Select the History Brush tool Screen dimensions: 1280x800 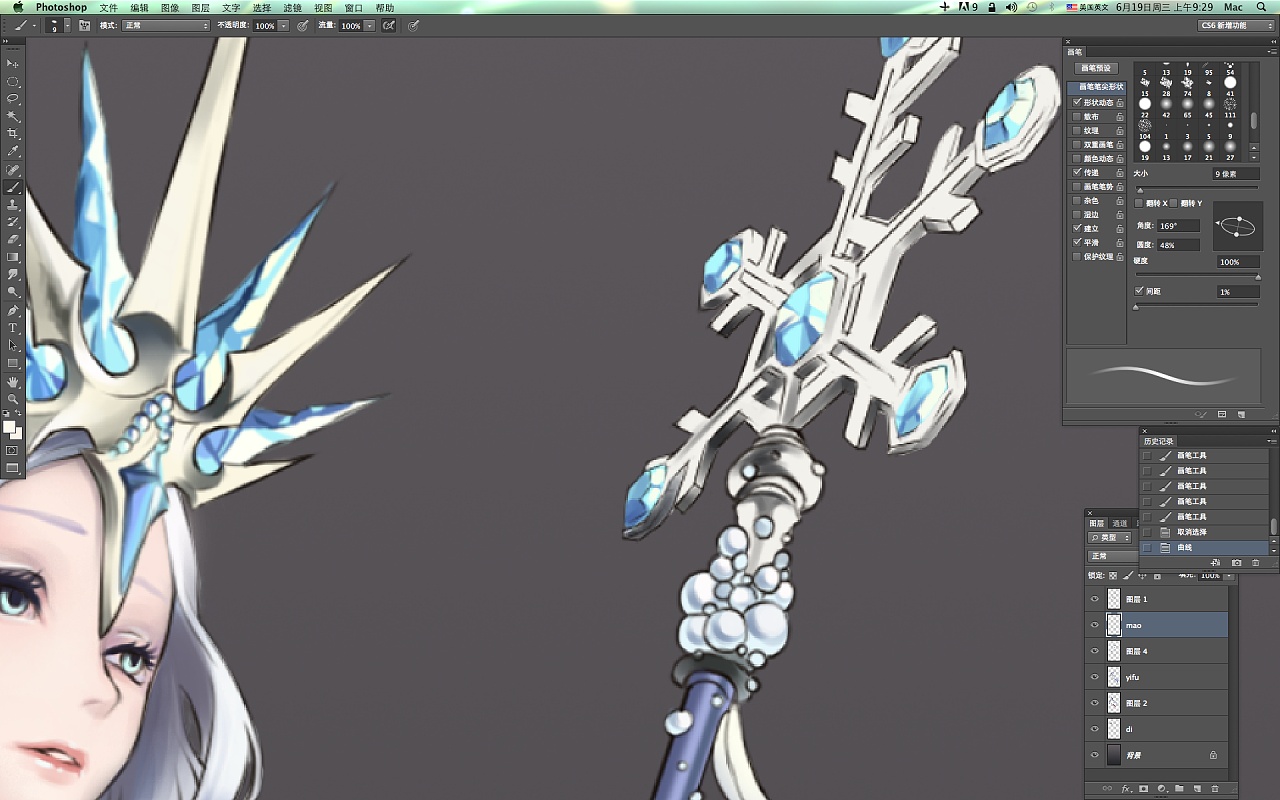click(x=13, y=221)
